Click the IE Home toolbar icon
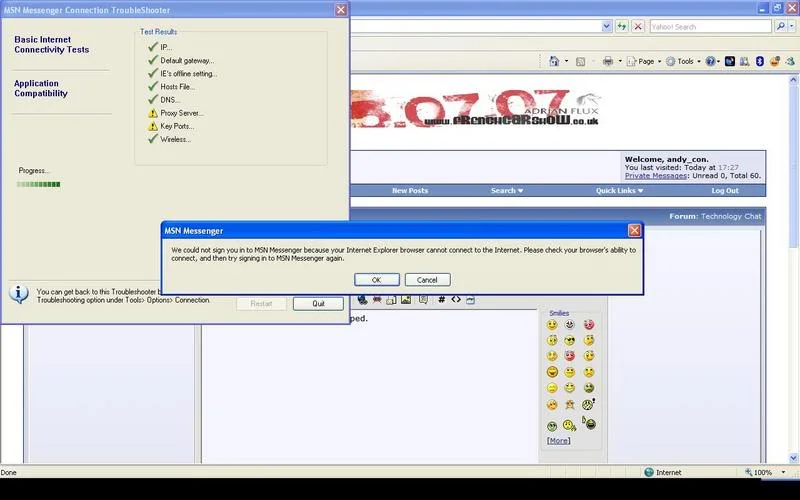 [554, 61]
